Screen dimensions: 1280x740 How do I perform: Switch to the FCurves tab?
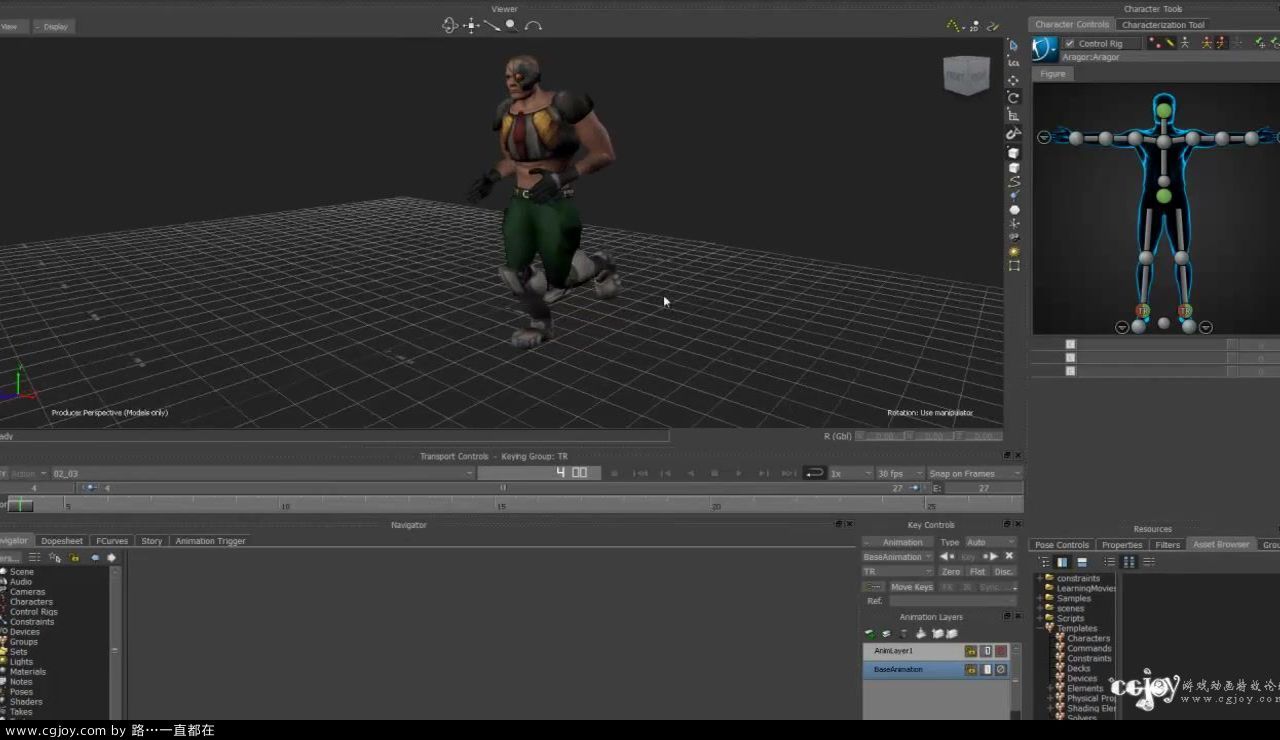[x=112, y=541]
